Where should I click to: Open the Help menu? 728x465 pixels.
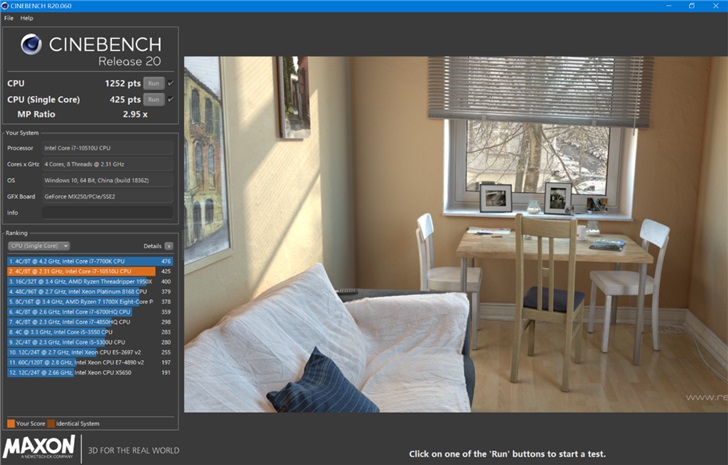tap(27, 18)
